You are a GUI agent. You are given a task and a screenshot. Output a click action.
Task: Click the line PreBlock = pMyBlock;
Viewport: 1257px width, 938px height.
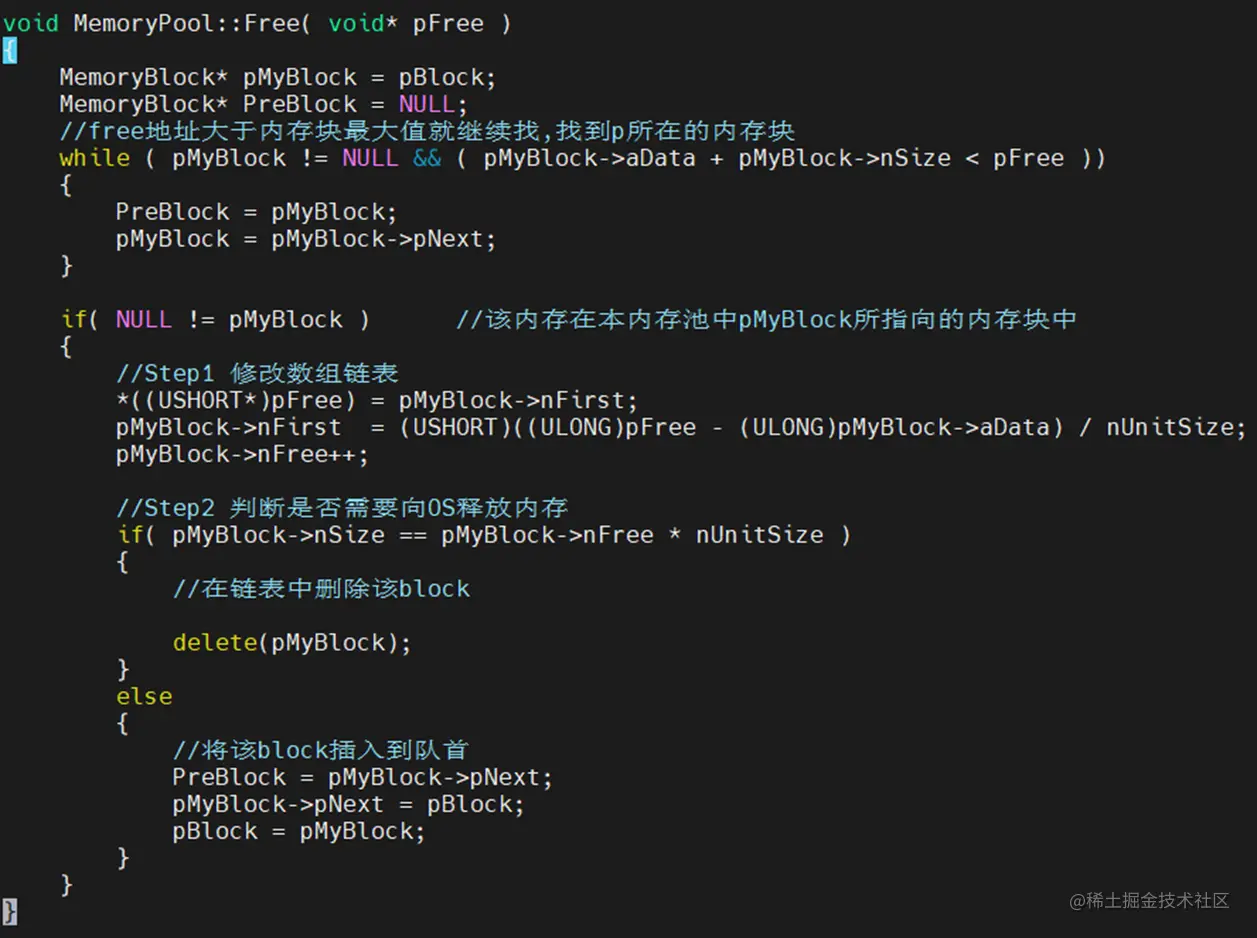[x=256, y=212]
